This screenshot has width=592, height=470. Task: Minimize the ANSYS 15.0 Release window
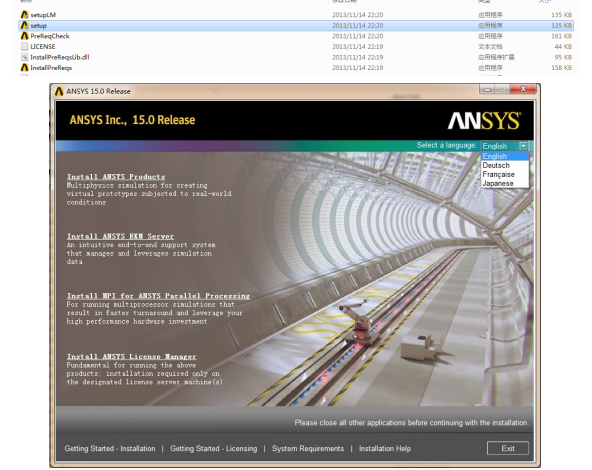point(487,89)
